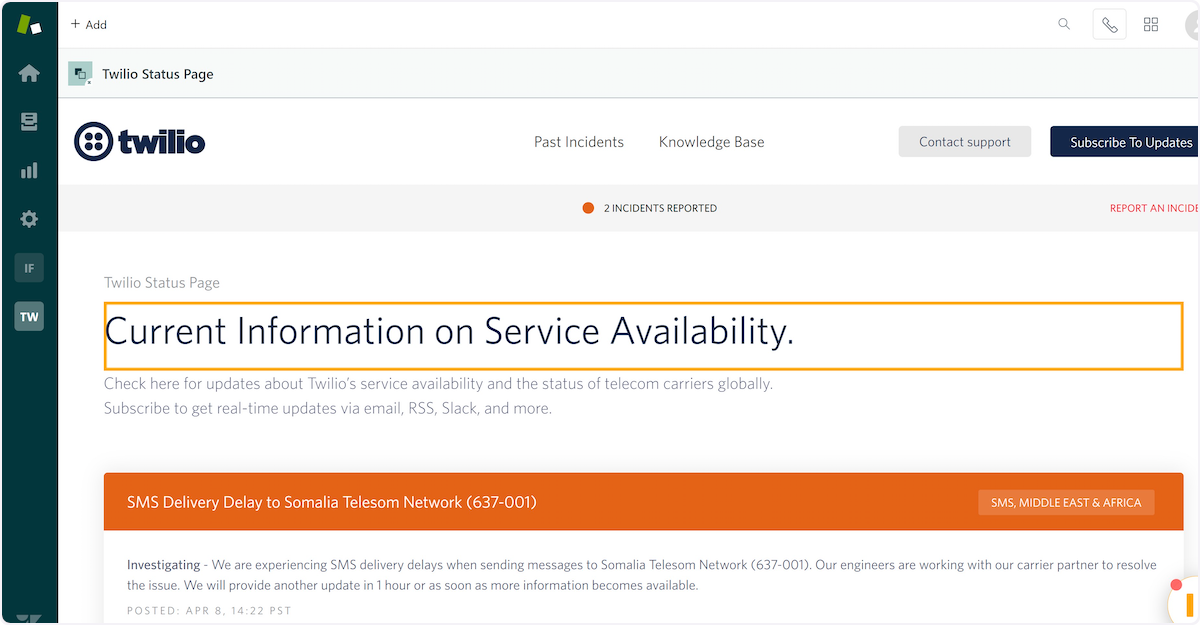Open the phone talk icon
1200x625 pixels.
1110,25
